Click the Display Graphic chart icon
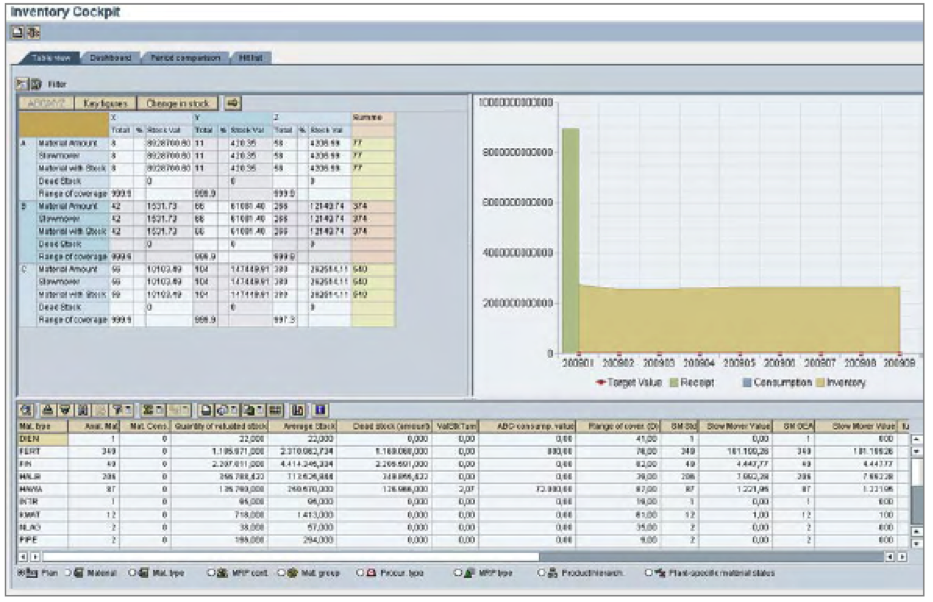Screen dimensions: 933x602 pyautogui.click(x=297, y=410)
